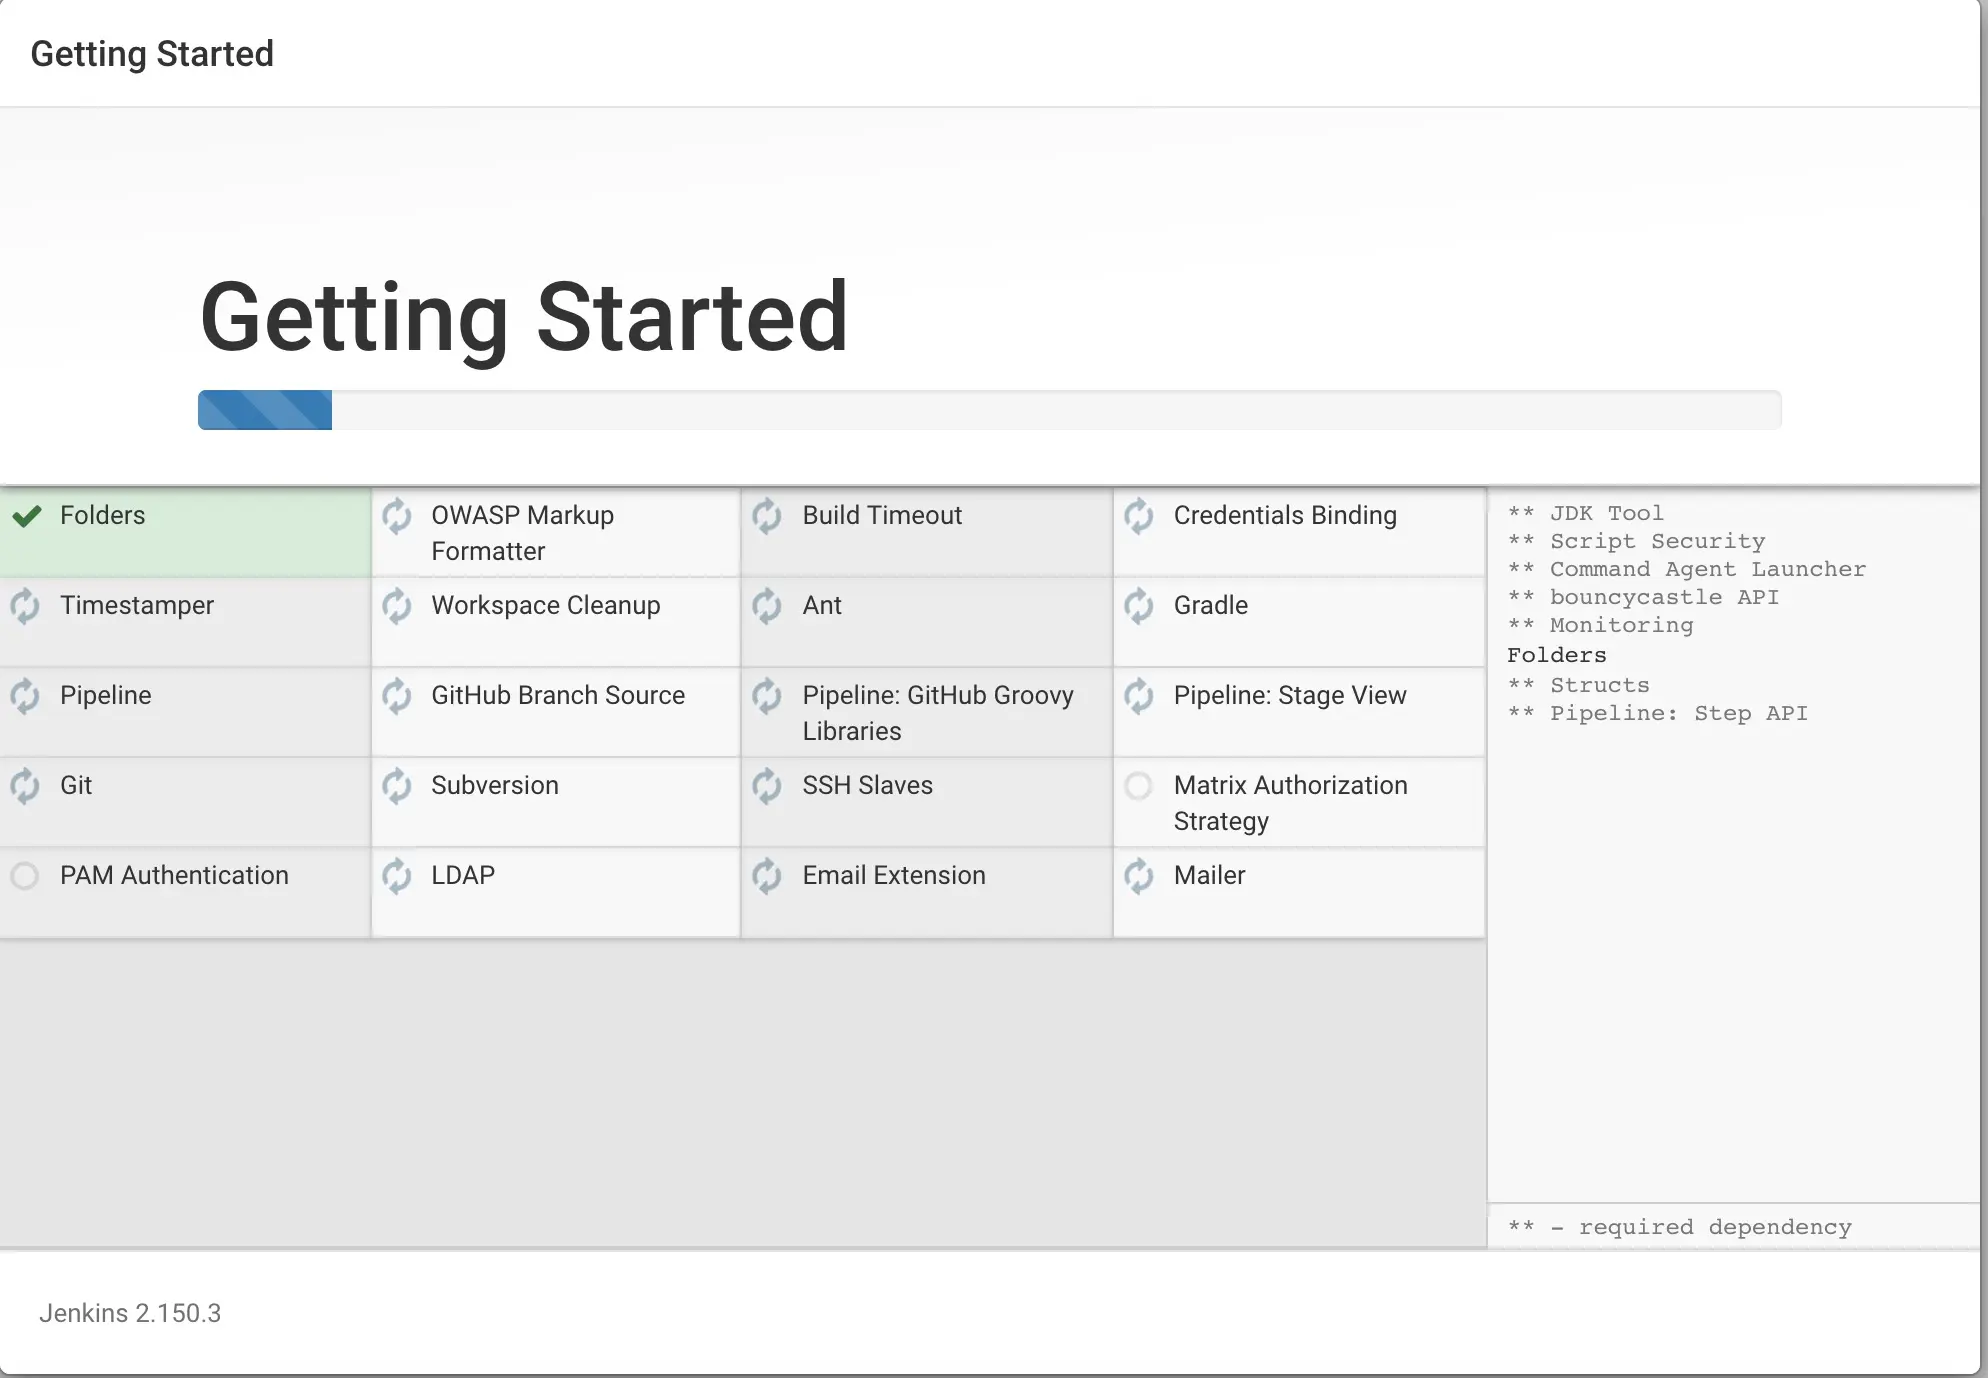Click the blue installation progress bar
The height and width of the screenshot is (1378, 1988).
[x=265, y=410]
